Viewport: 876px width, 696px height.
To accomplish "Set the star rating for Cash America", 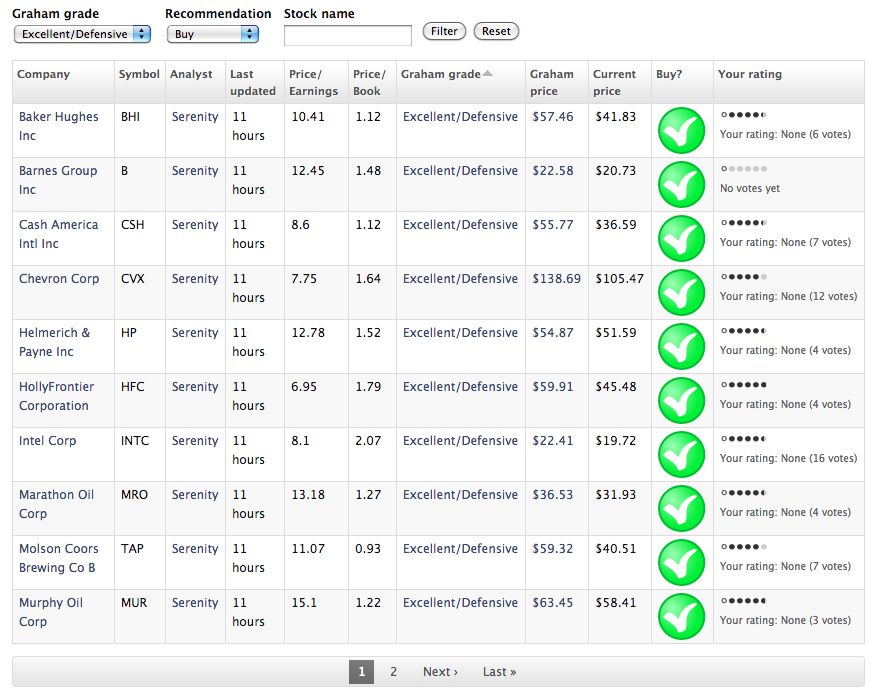I will [744, 222].
